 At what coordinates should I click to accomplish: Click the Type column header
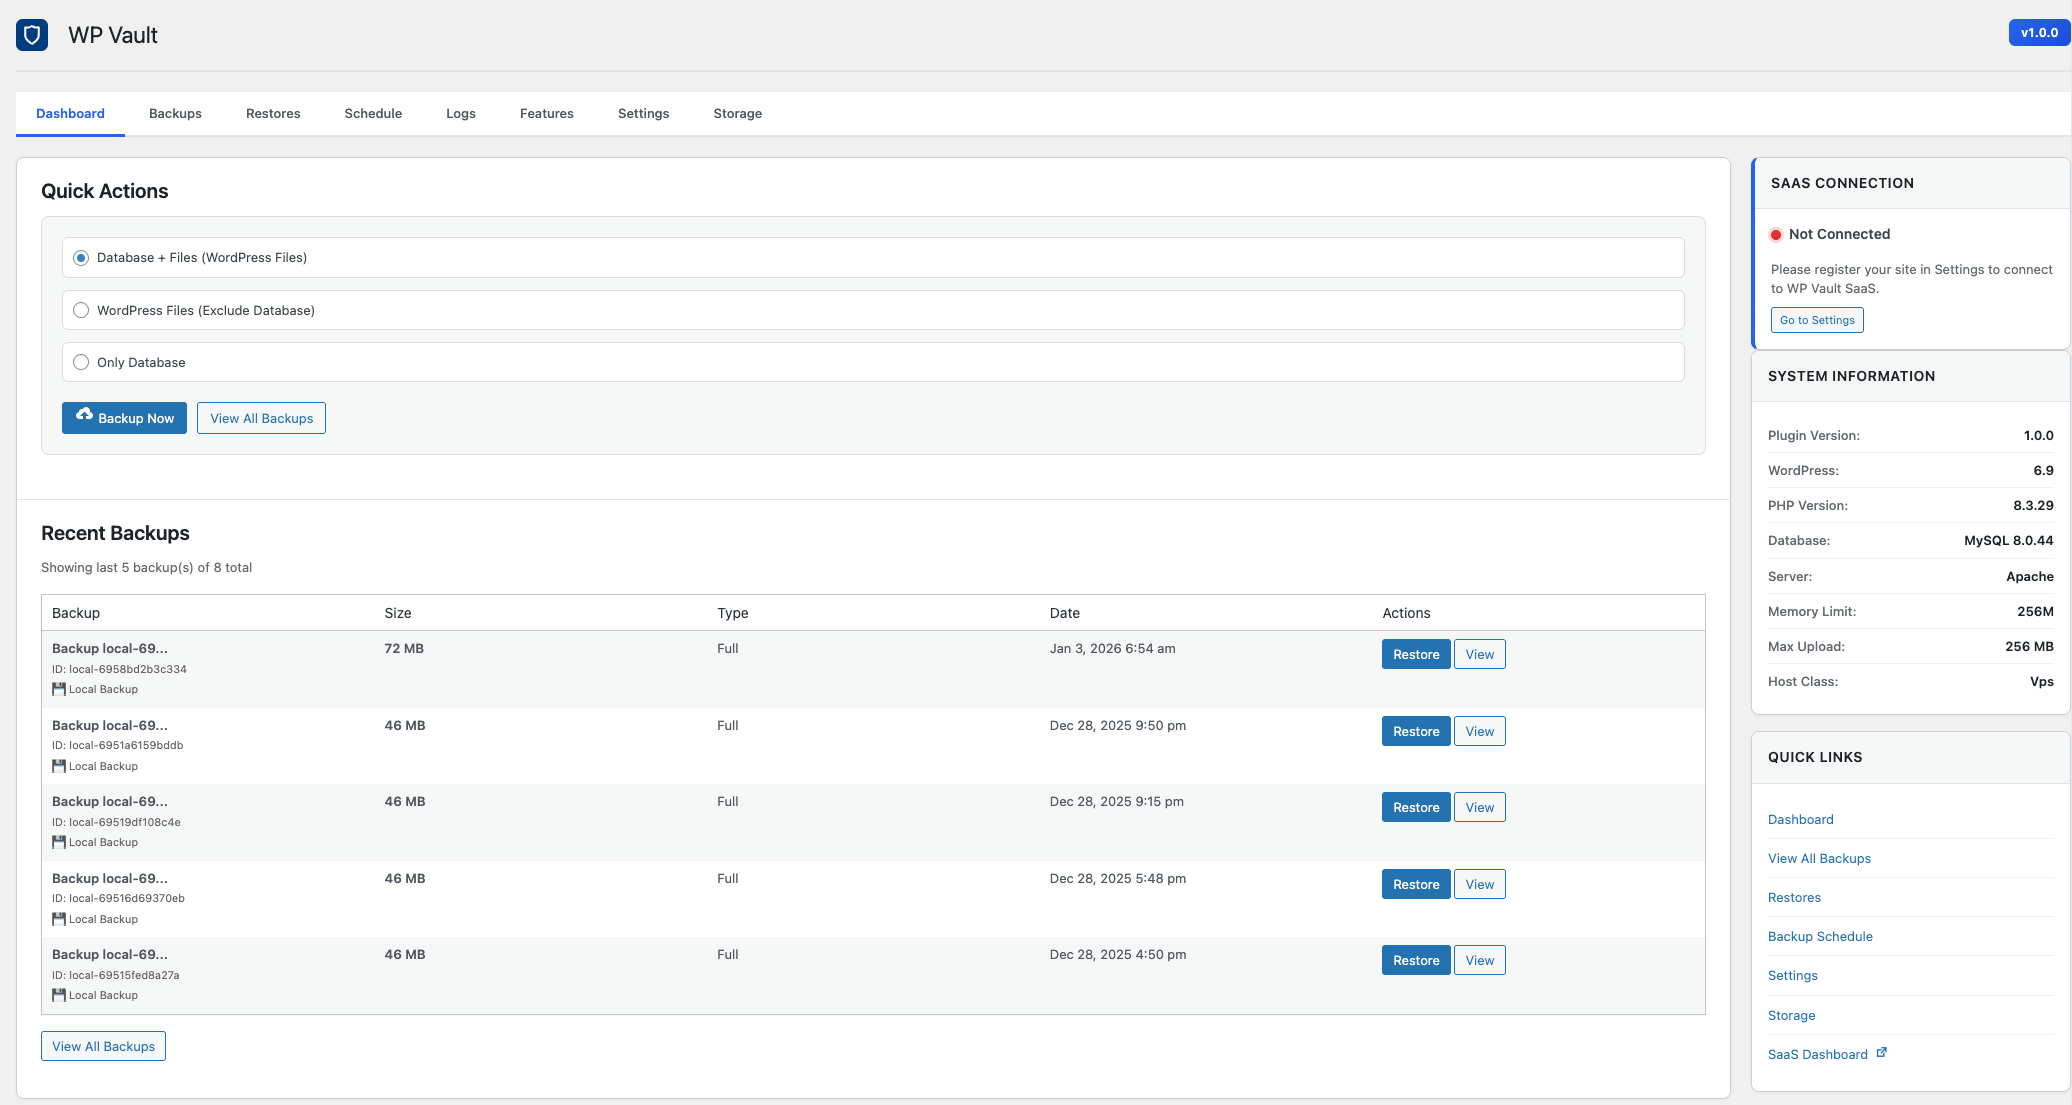(x=732, y=613)
